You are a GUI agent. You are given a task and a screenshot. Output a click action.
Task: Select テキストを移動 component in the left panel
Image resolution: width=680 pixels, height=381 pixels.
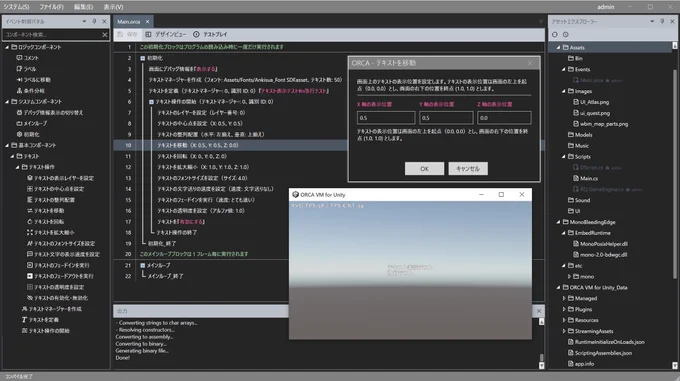coord(45,211)
